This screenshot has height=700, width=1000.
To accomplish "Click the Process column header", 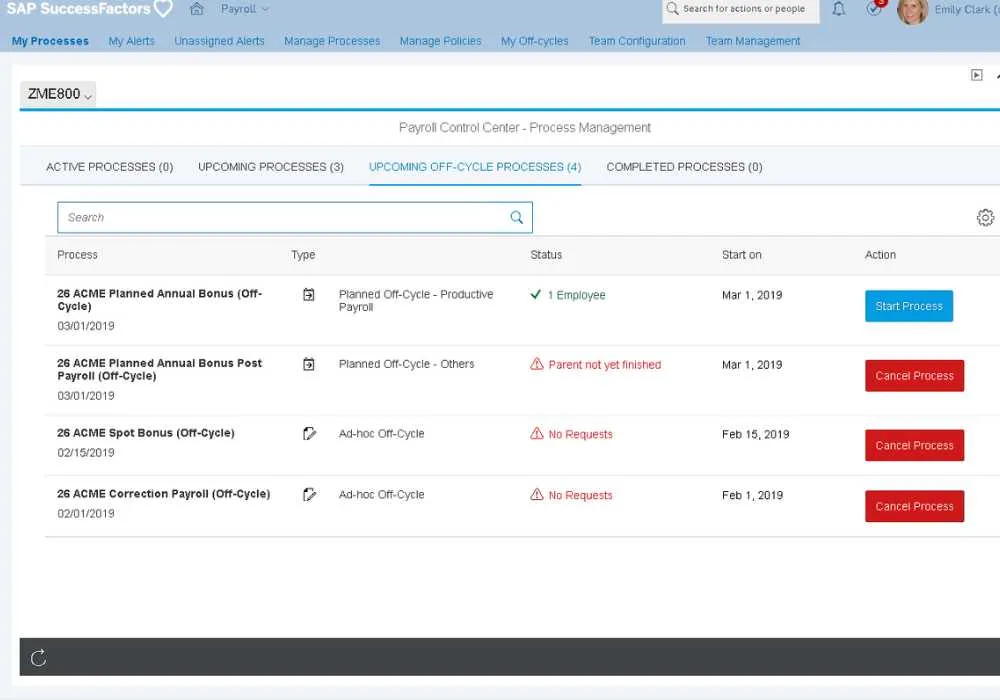I will coord(77,255).
